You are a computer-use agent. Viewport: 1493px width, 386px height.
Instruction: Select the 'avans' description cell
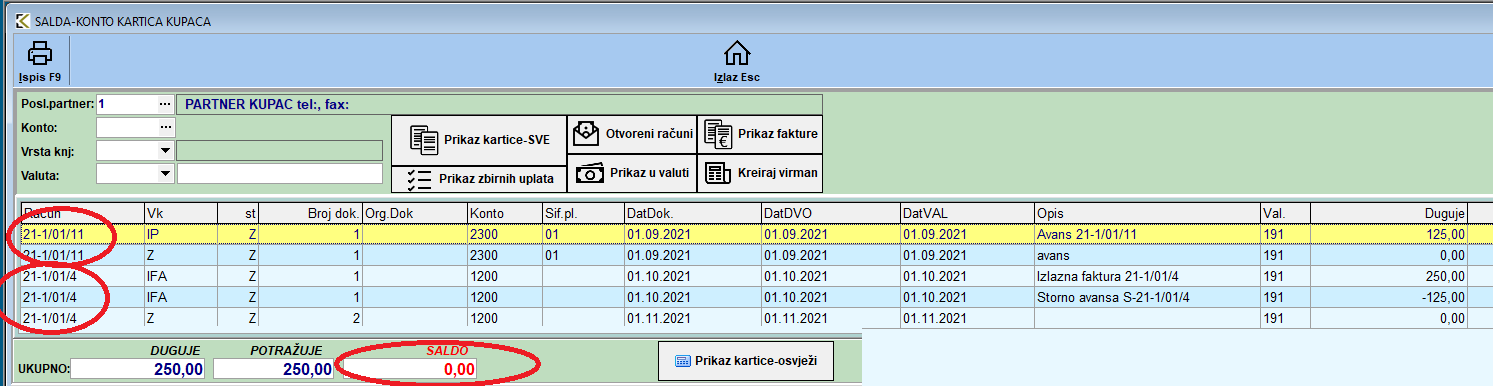pyautogui.click(x=1147, y=255)
